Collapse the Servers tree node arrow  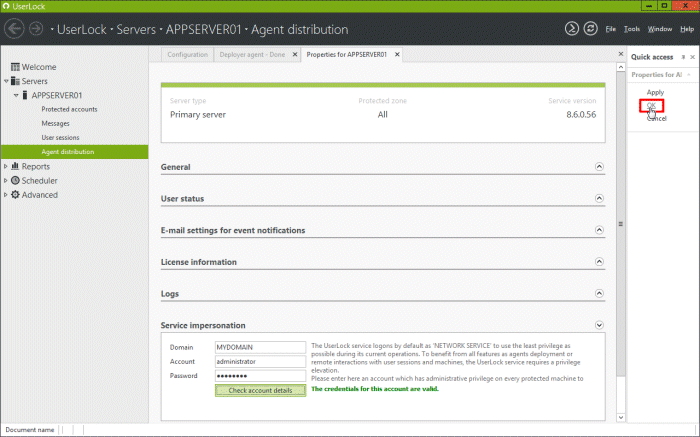[6, 81]
